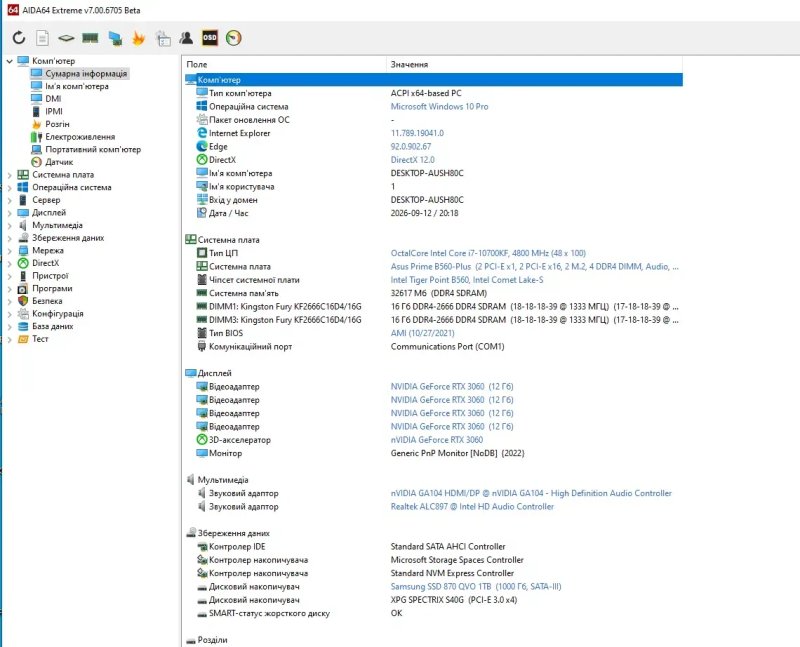Open Електроживлення tree item
The width and height of the screenshot is (800, 647).
(80, 137)
